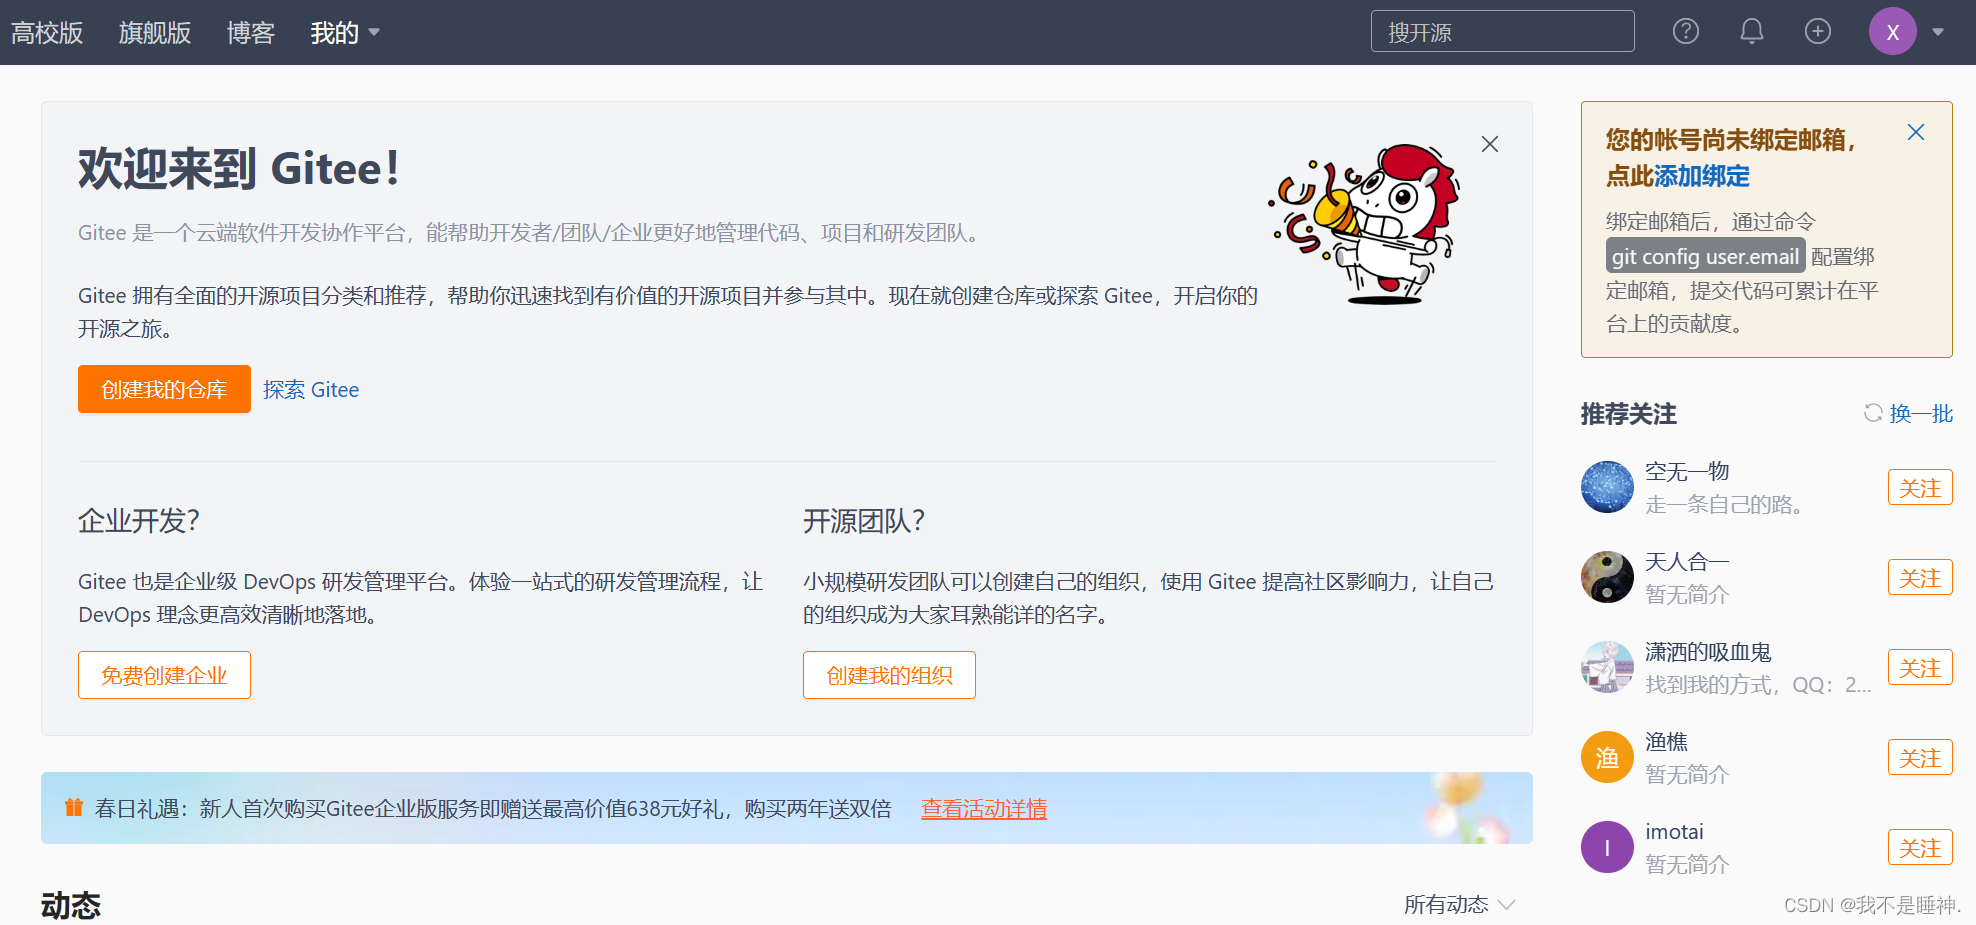Screen dimensions: 1976x925
Task: Open the 旗舰版 menu item
Action: coord(155,33)
